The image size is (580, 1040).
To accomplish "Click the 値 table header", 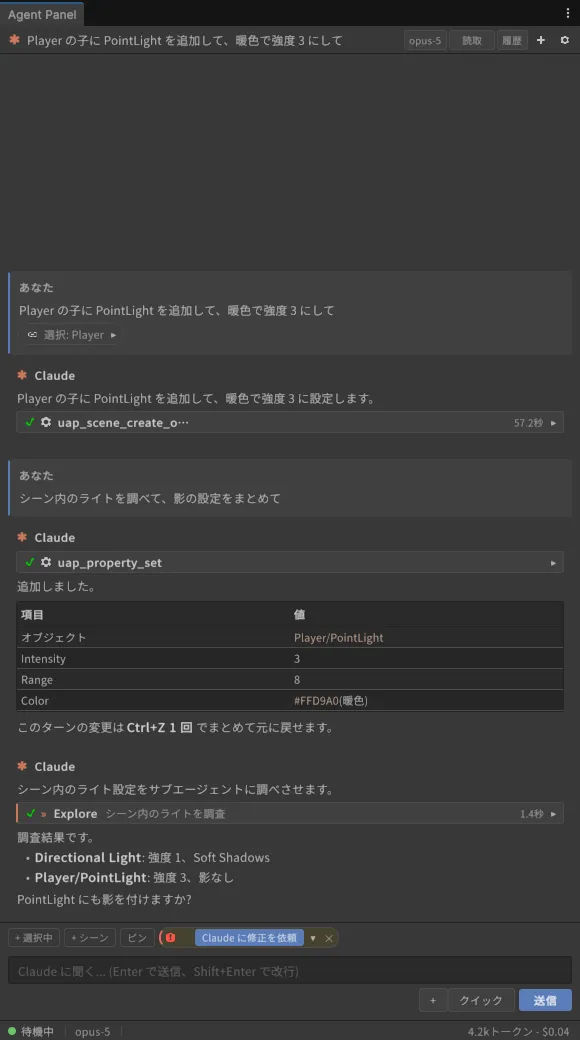I will pyautogui.click(x=299, y=615).
